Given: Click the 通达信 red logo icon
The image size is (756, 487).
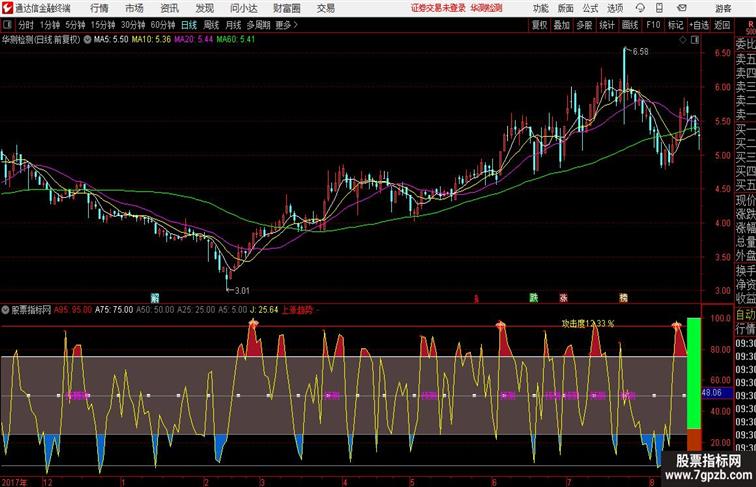Looking at the screenshot, I should click(x=7, y=8).
